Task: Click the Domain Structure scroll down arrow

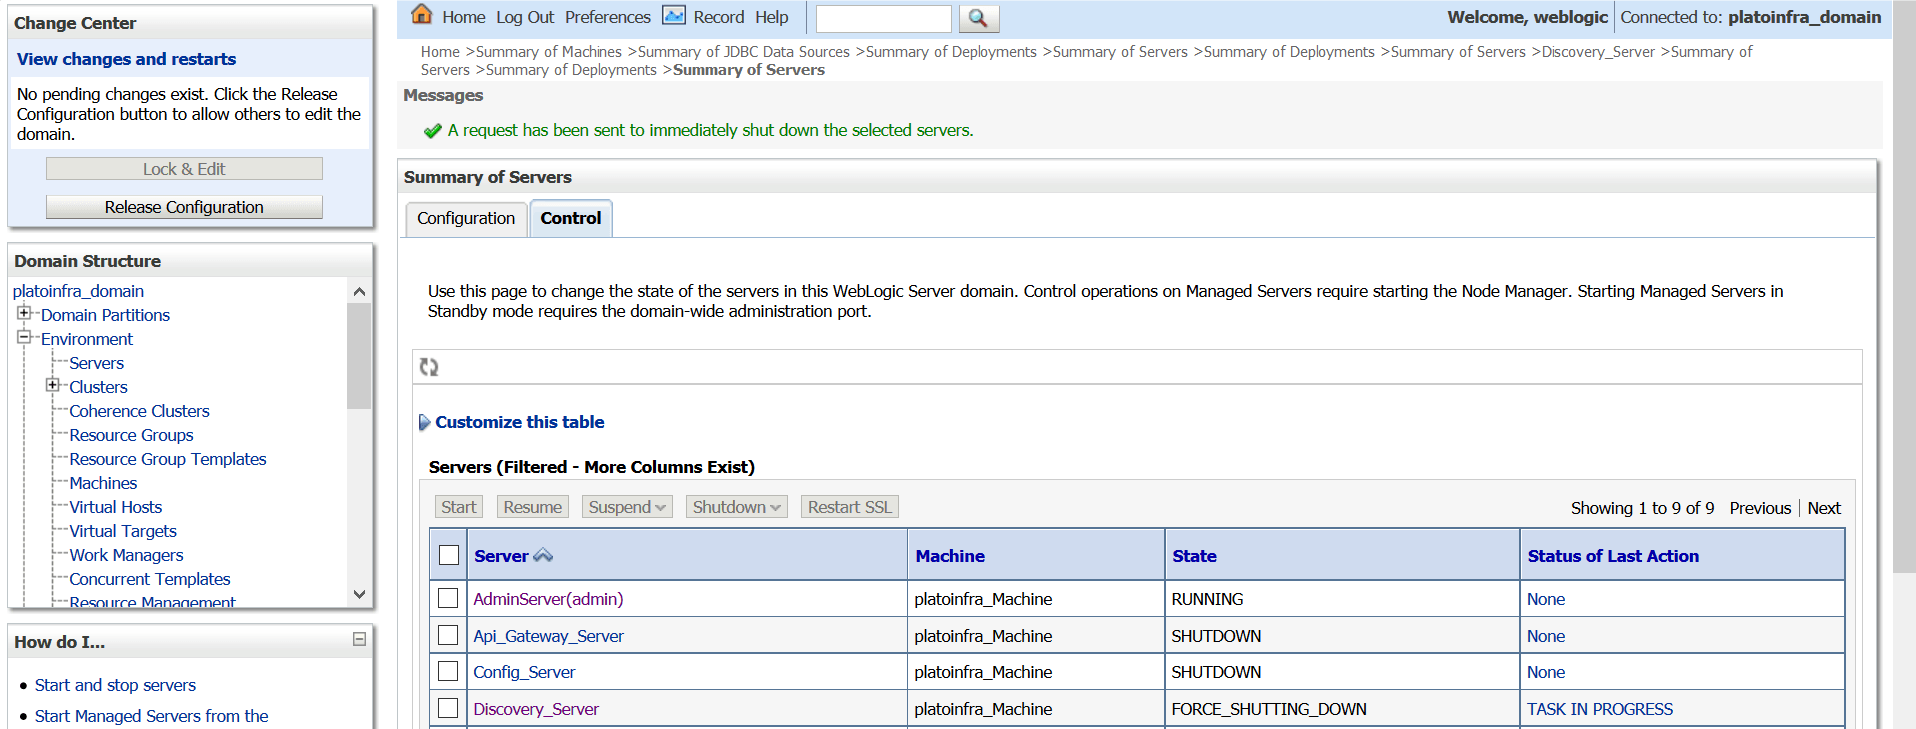Action: pyautogui.click(x=359, y=594)
